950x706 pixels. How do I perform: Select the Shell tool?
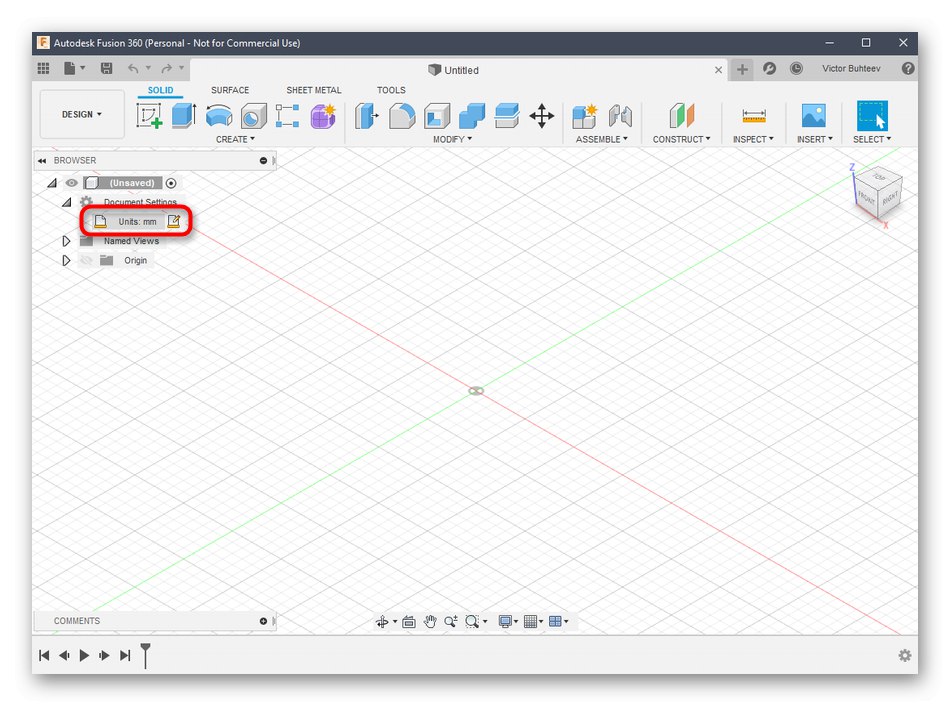[x=437, y=115]
